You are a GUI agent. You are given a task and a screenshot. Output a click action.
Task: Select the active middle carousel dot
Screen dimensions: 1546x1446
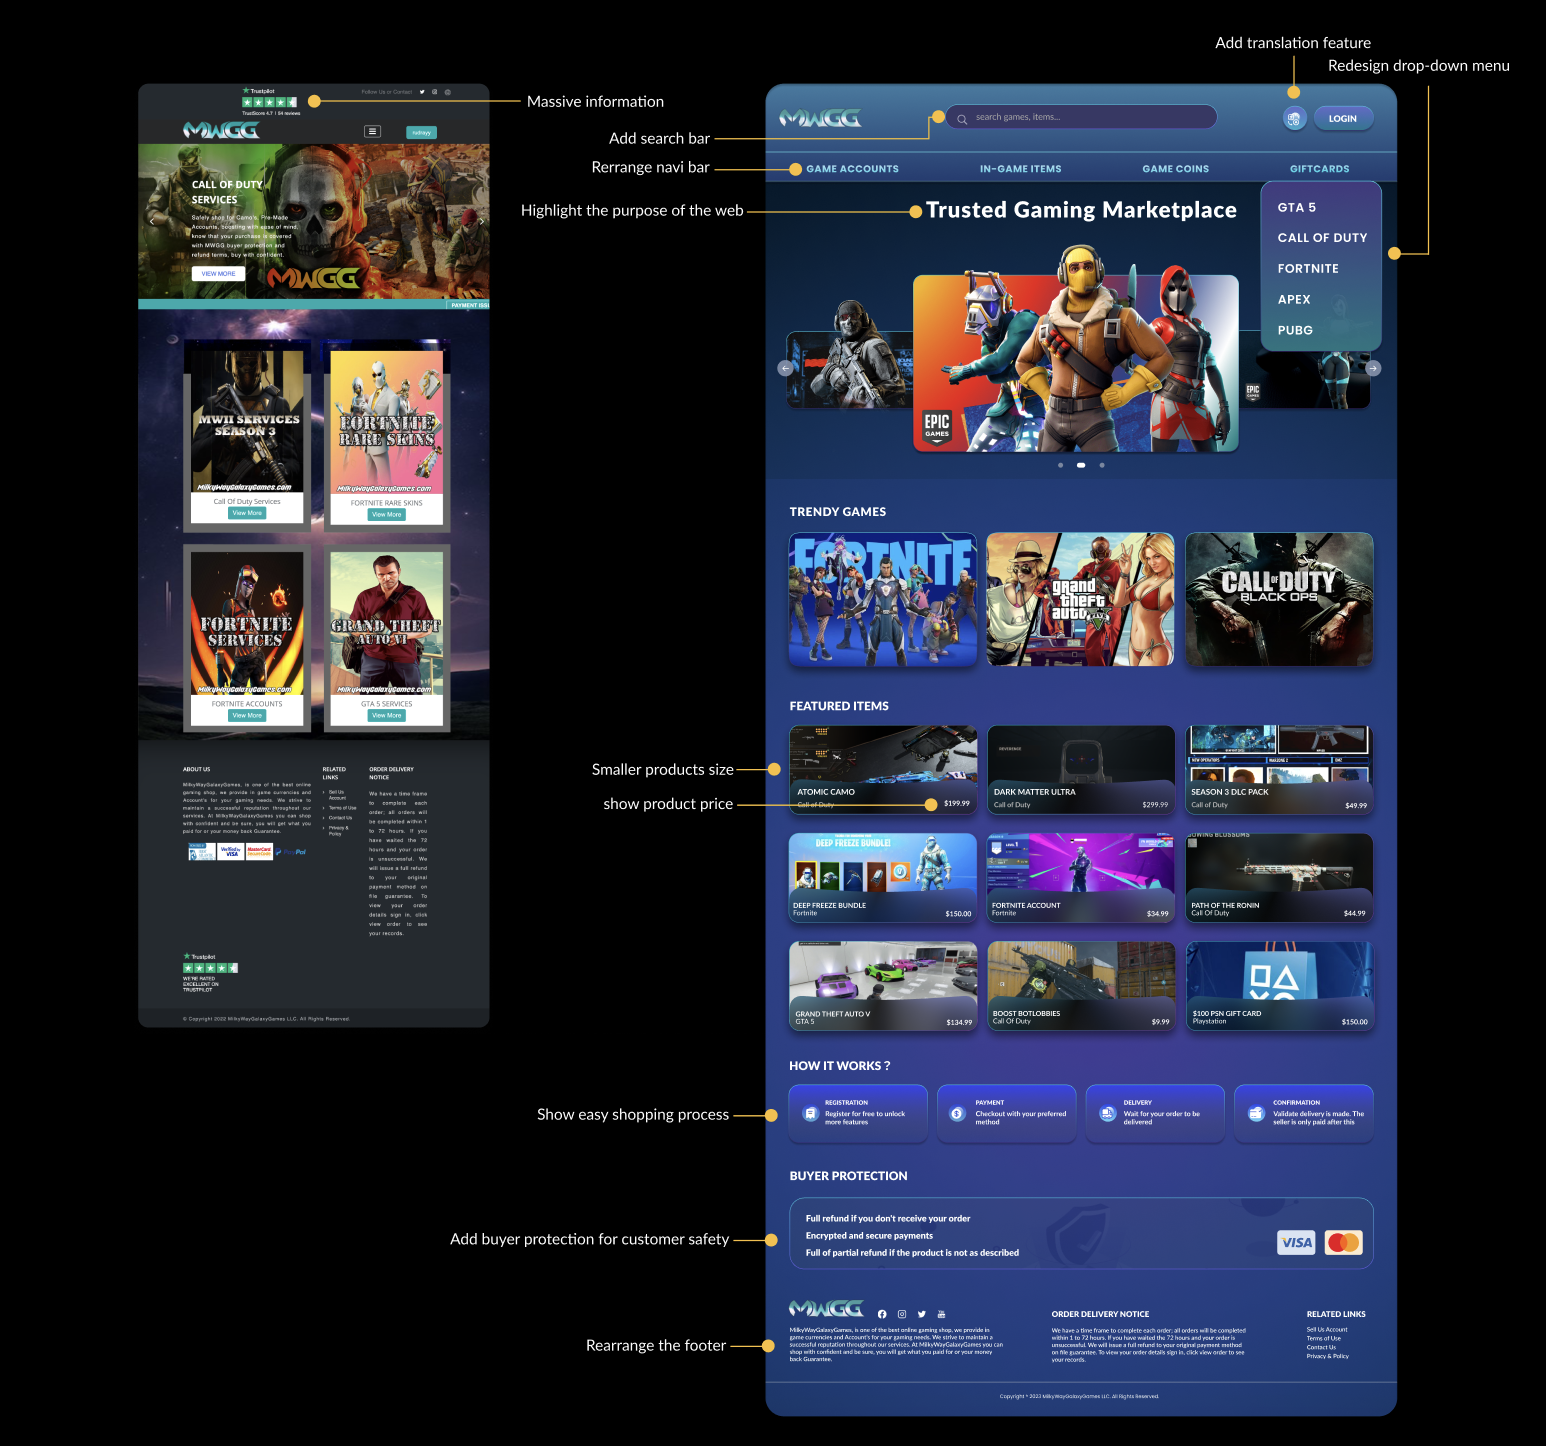1081,465
